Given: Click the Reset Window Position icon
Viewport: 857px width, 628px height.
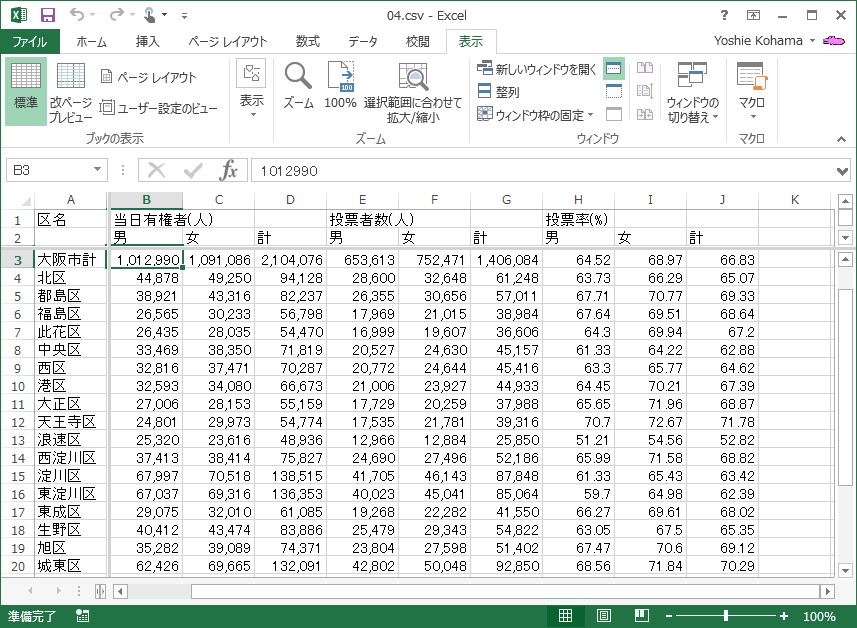Looking at the screenshot, I should tap(645, 114).
